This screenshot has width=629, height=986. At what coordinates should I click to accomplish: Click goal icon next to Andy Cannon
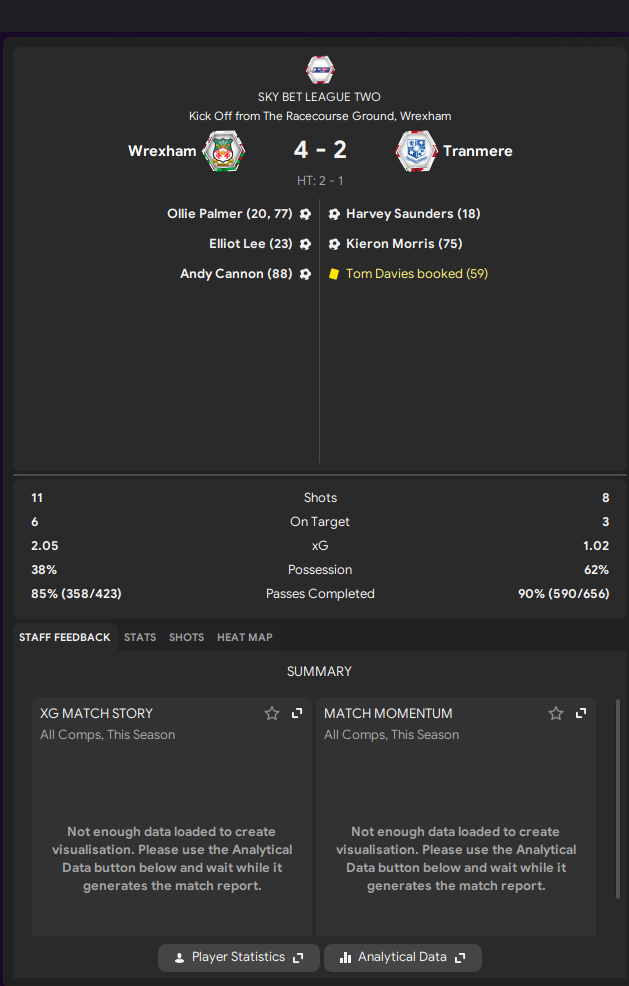(x=305, y=274)
